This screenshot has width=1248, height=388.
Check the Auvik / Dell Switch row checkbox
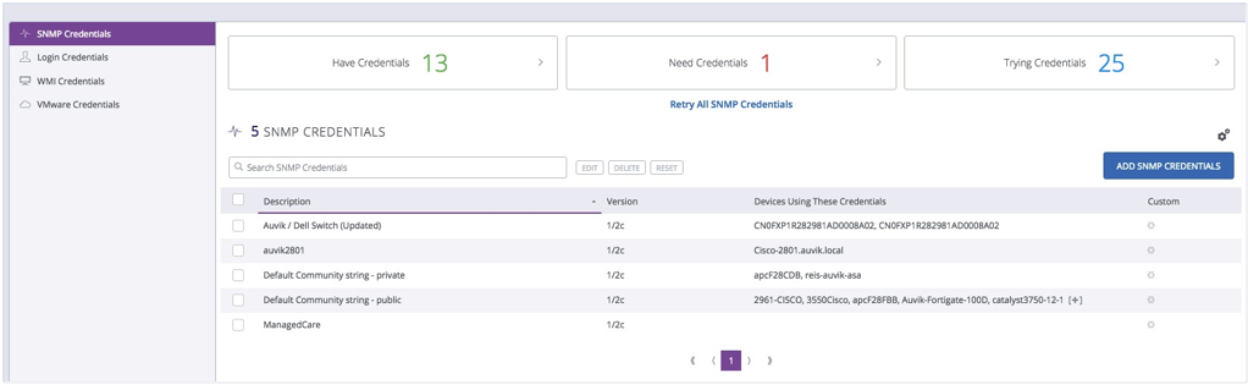click(238, 226)
